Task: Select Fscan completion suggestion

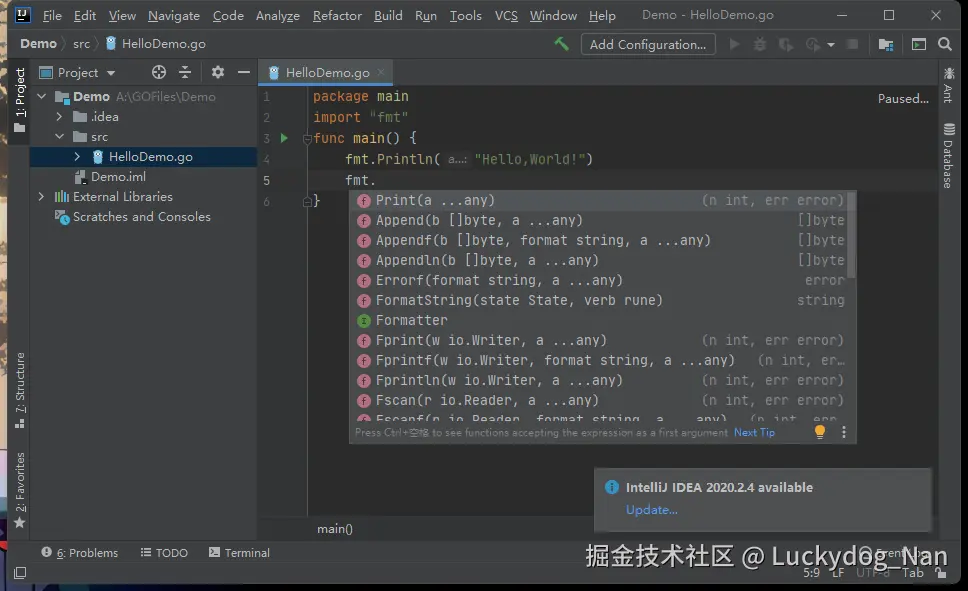Action: tap(600, 400)
